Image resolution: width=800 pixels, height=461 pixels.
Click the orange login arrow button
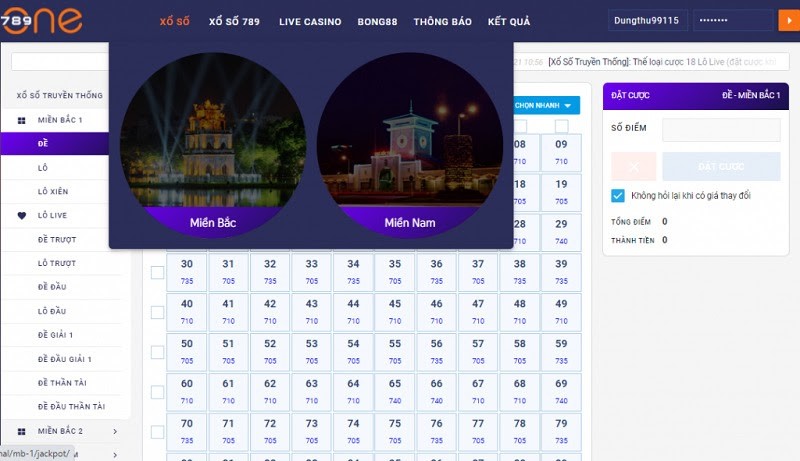pyautogui.click(x=788, y=21)
